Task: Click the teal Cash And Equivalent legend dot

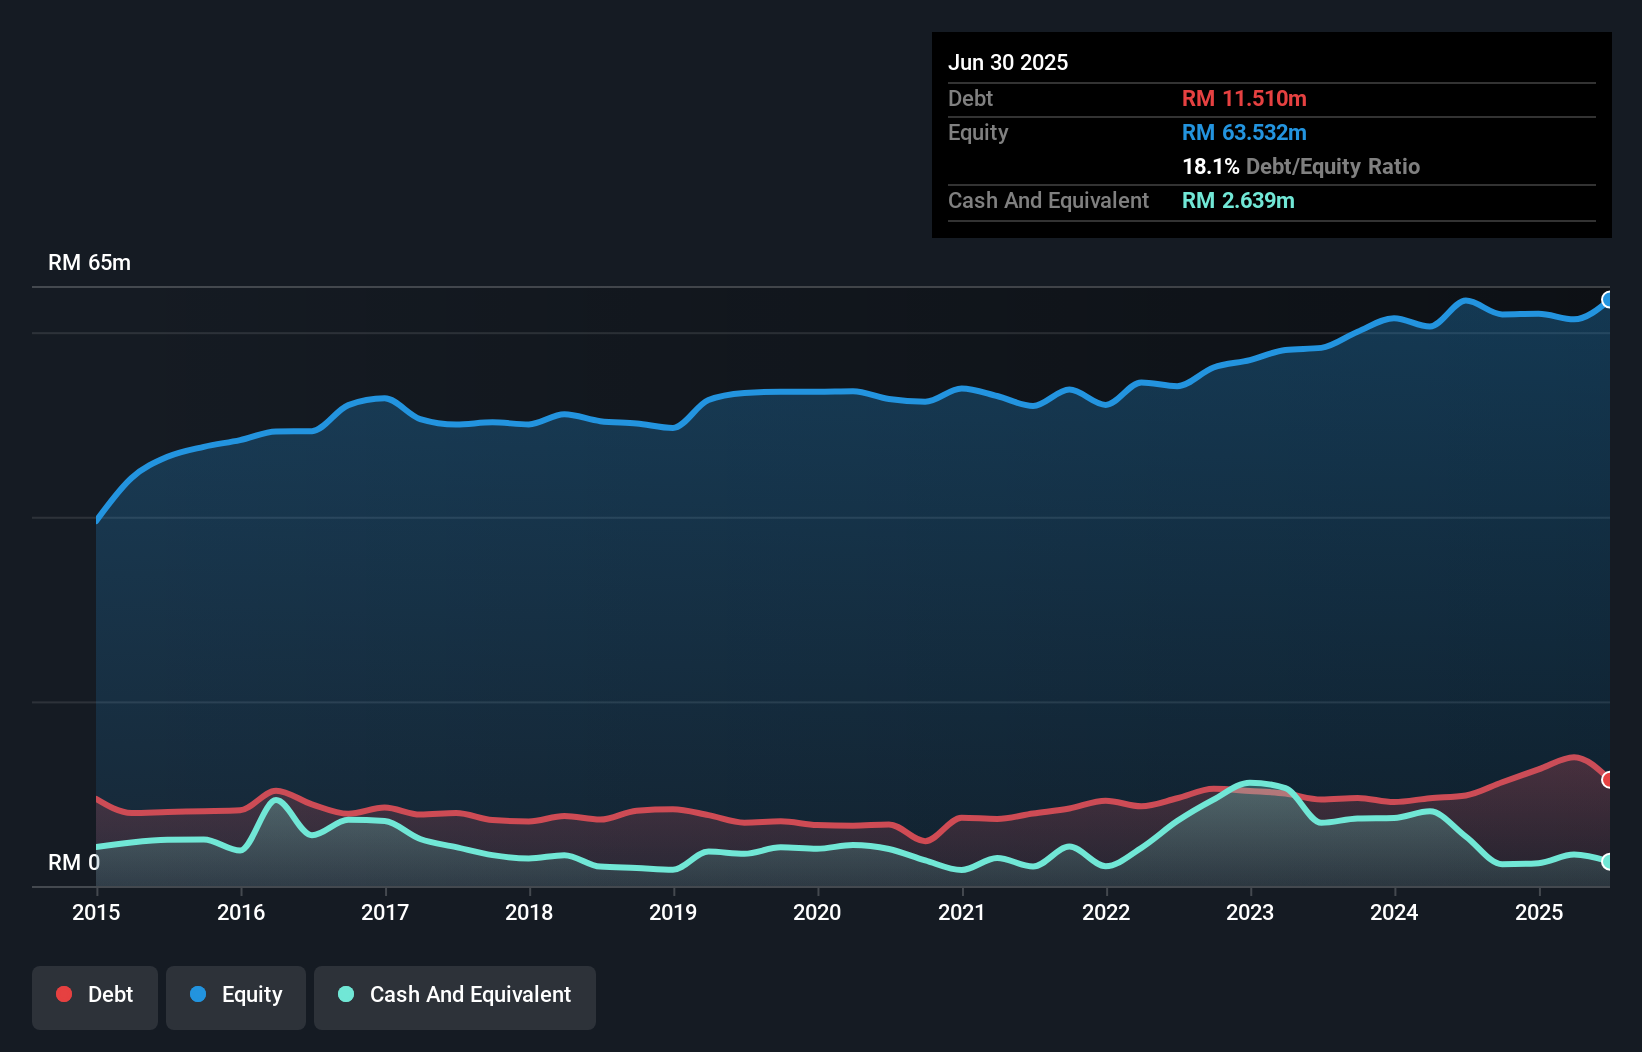Action: tap(345, 994)
